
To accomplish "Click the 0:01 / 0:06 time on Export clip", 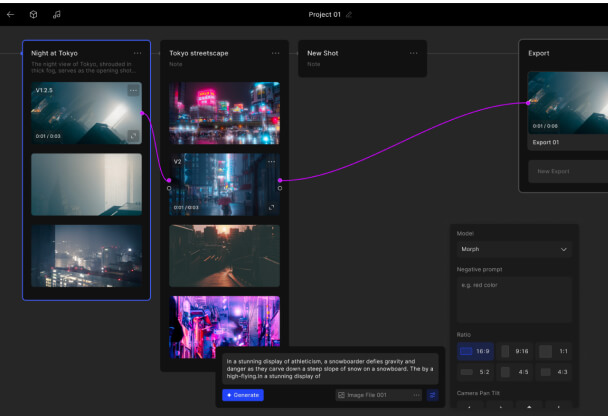I will click(545, 126).
